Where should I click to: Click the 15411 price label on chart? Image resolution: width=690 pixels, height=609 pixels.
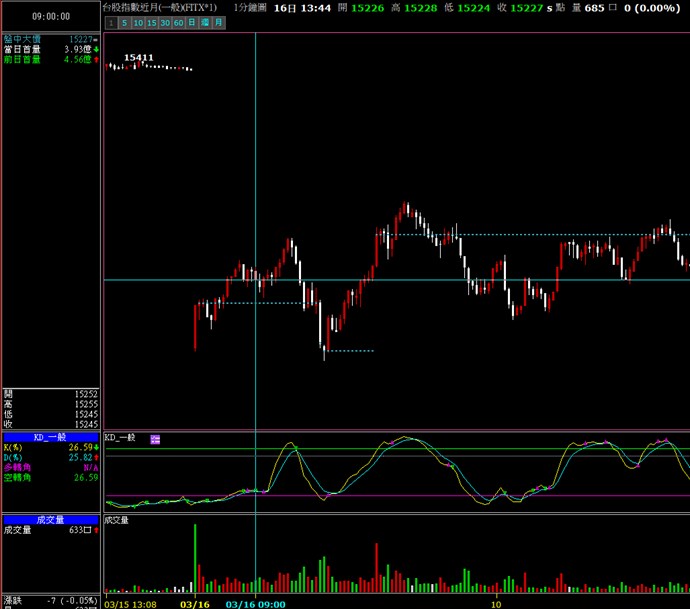tap(139, 58)
